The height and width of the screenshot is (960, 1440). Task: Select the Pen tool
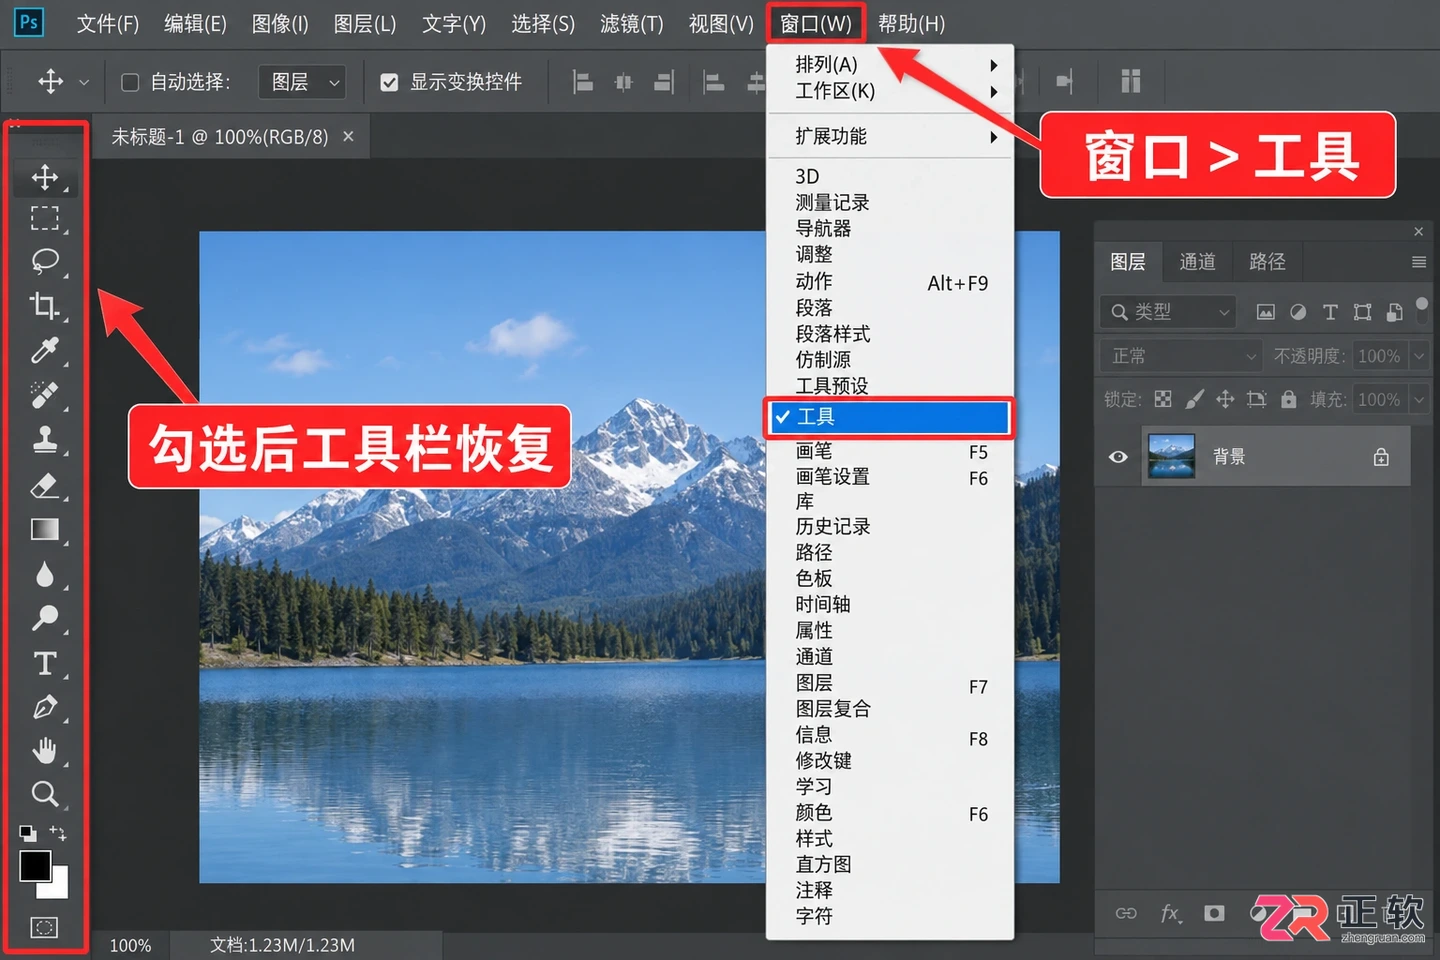[x=44, y=707]
